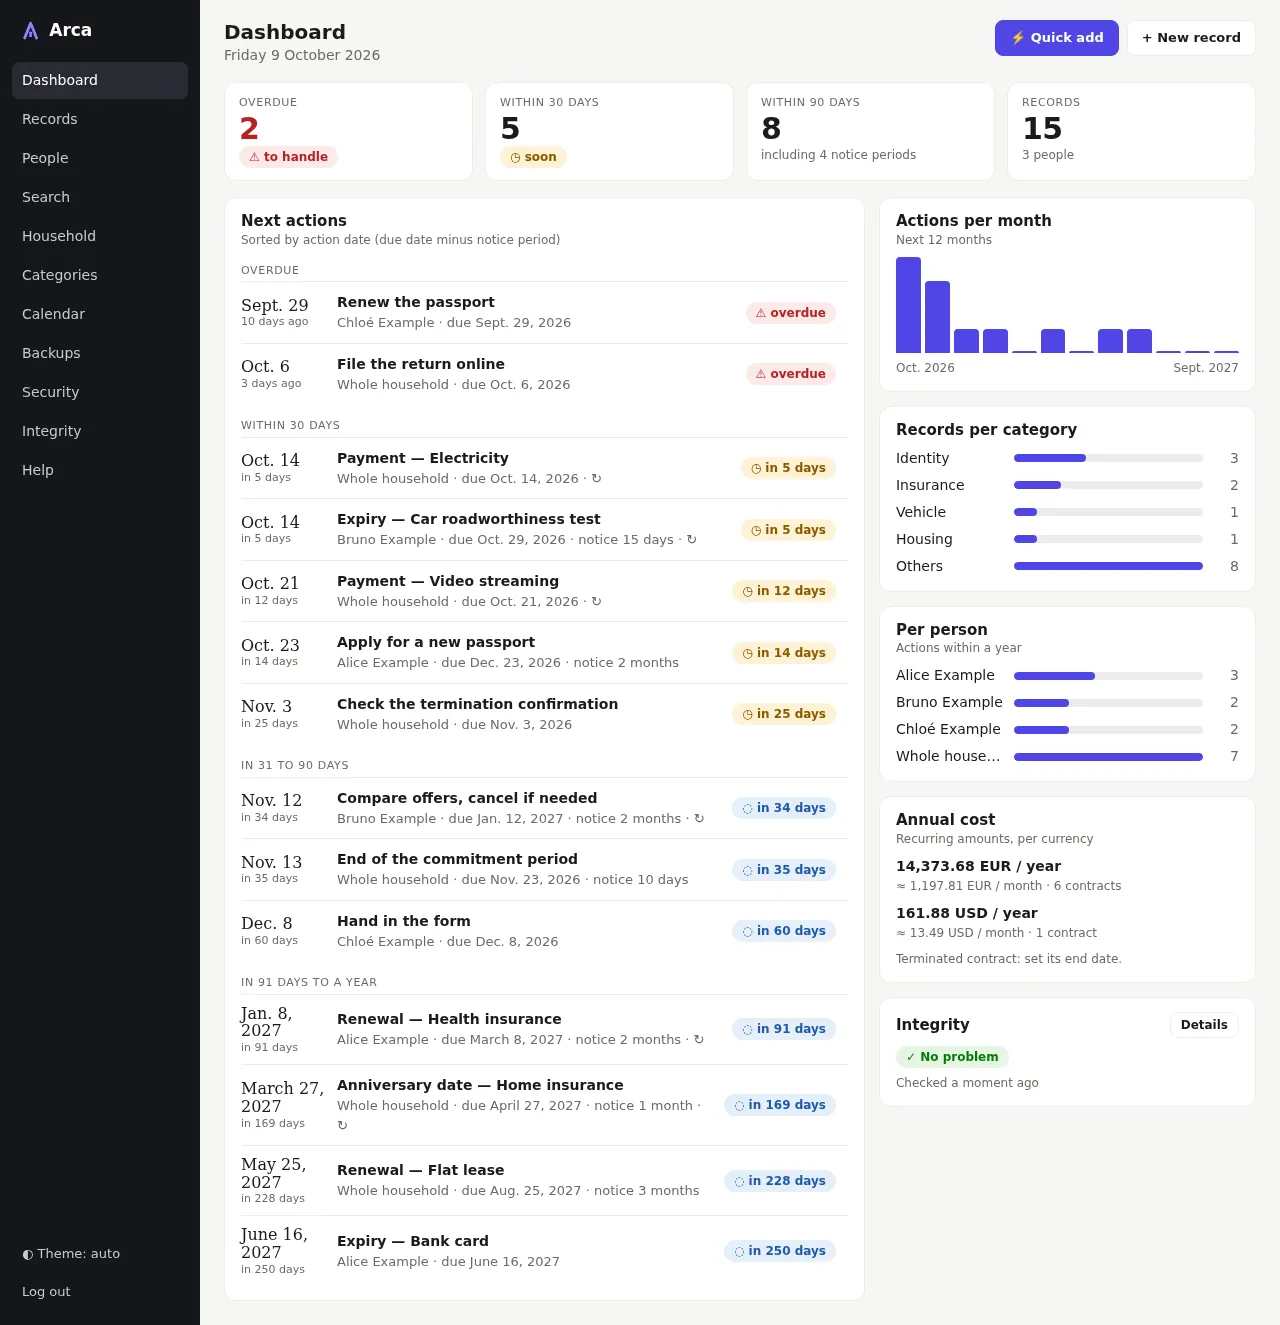This screenshot has width=1280, height=1325.
Task: Click the recurring icon on Home insurance row
Action: (342, 1125)
